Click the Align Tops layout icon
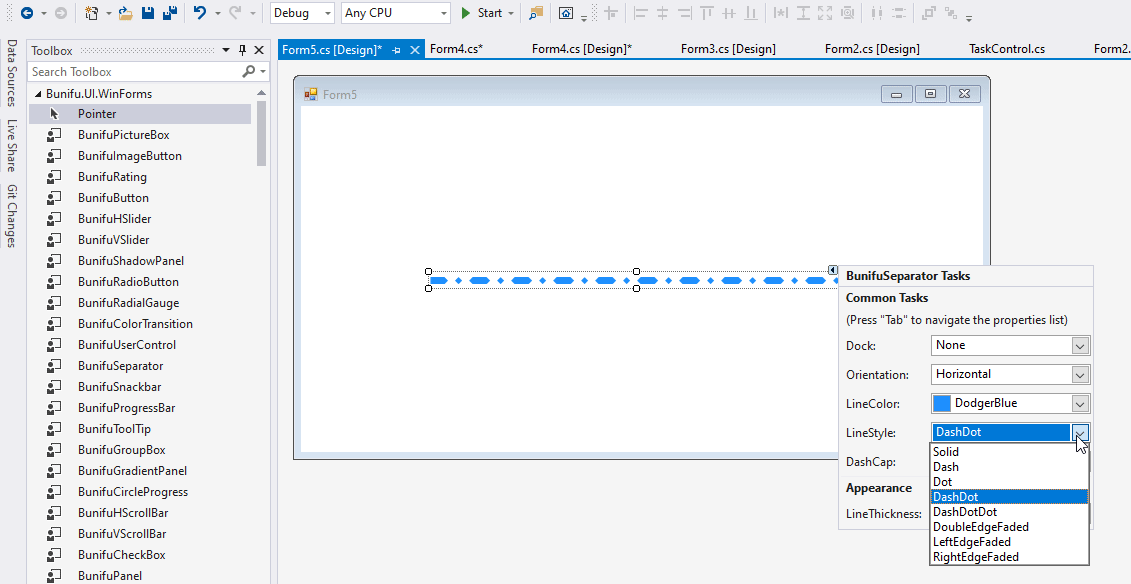The height and width of the screenshot is (584, 1131). click(707, 13)
